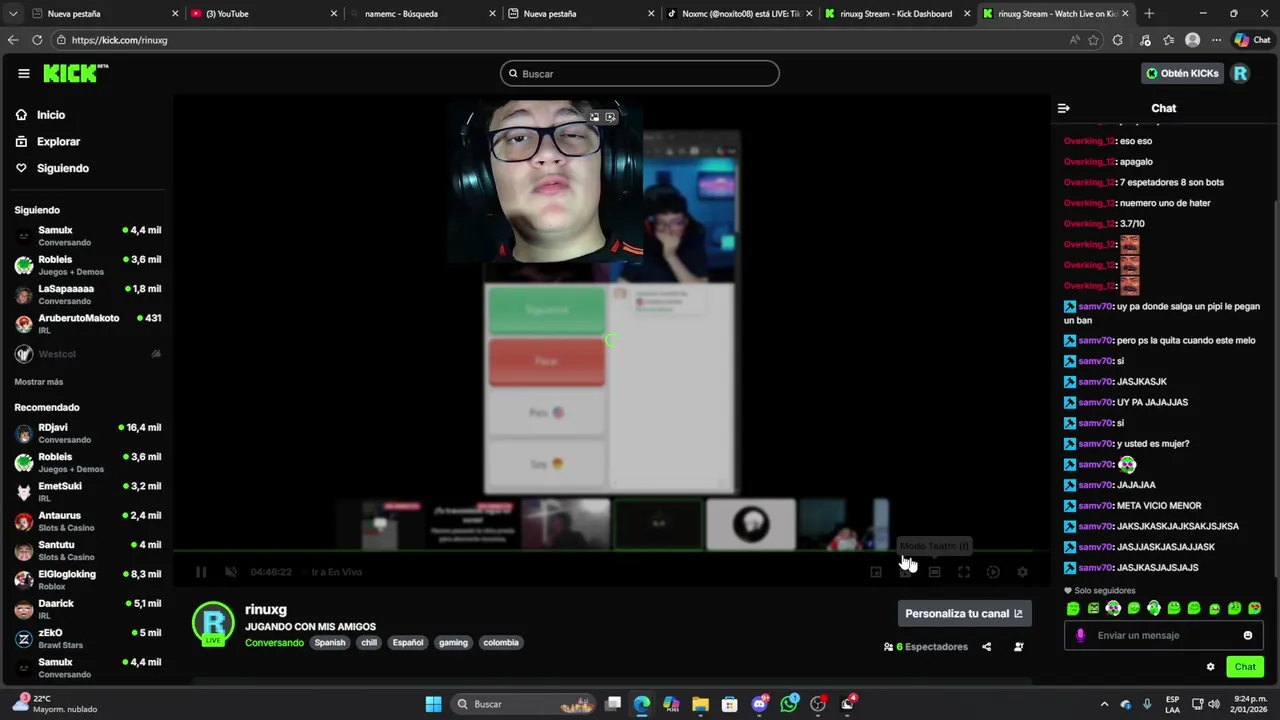
Task: Open a new browser tab
Action: pos(1149,14)
